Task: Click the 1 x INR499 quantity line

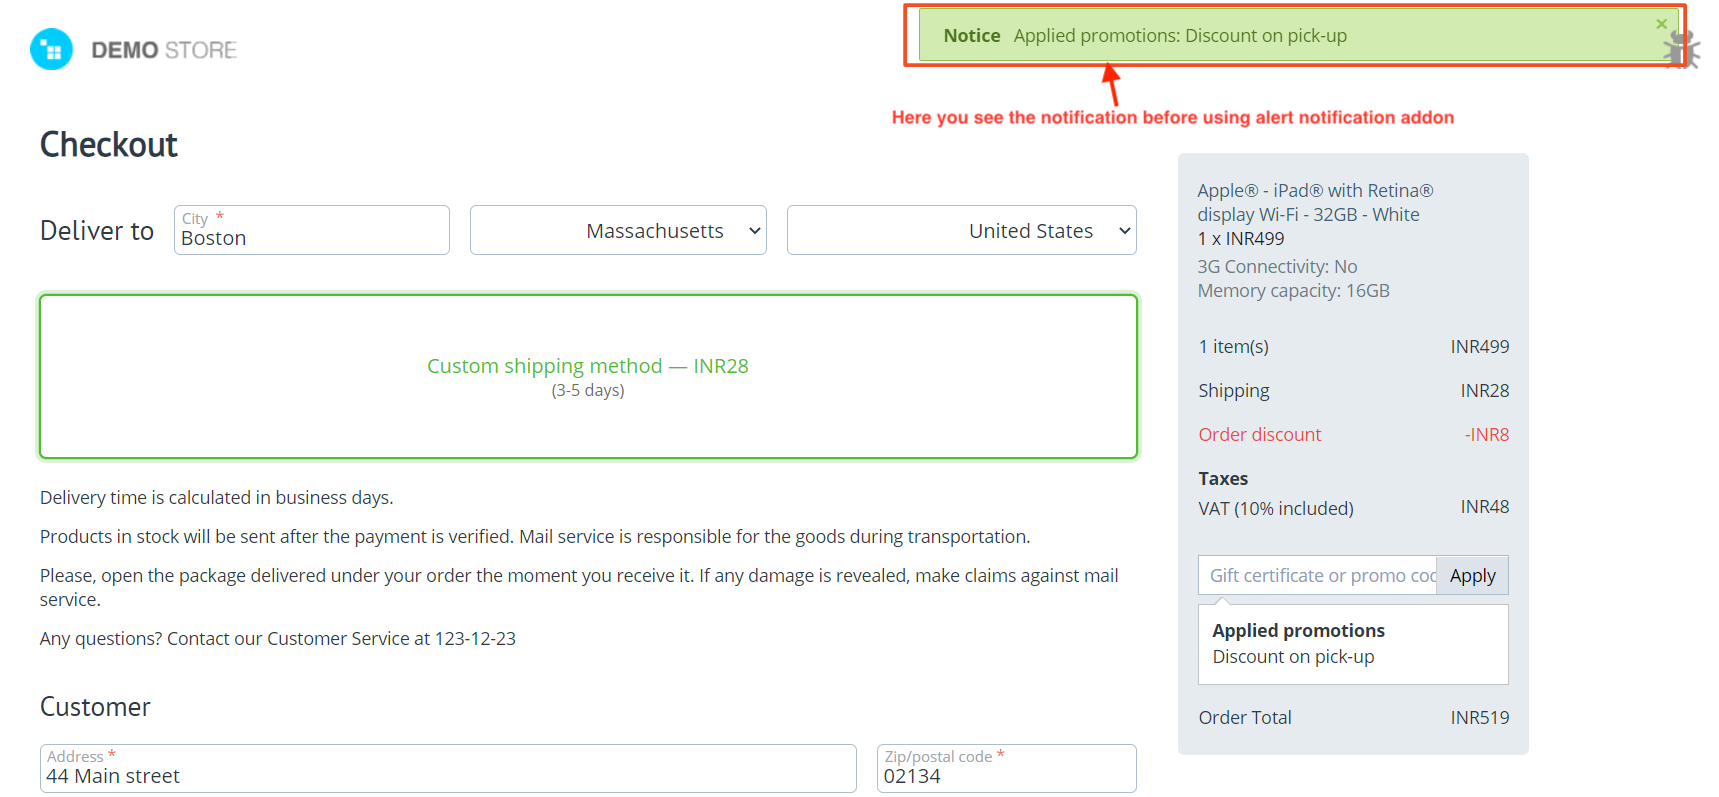Action: (x=1241, y=238)
